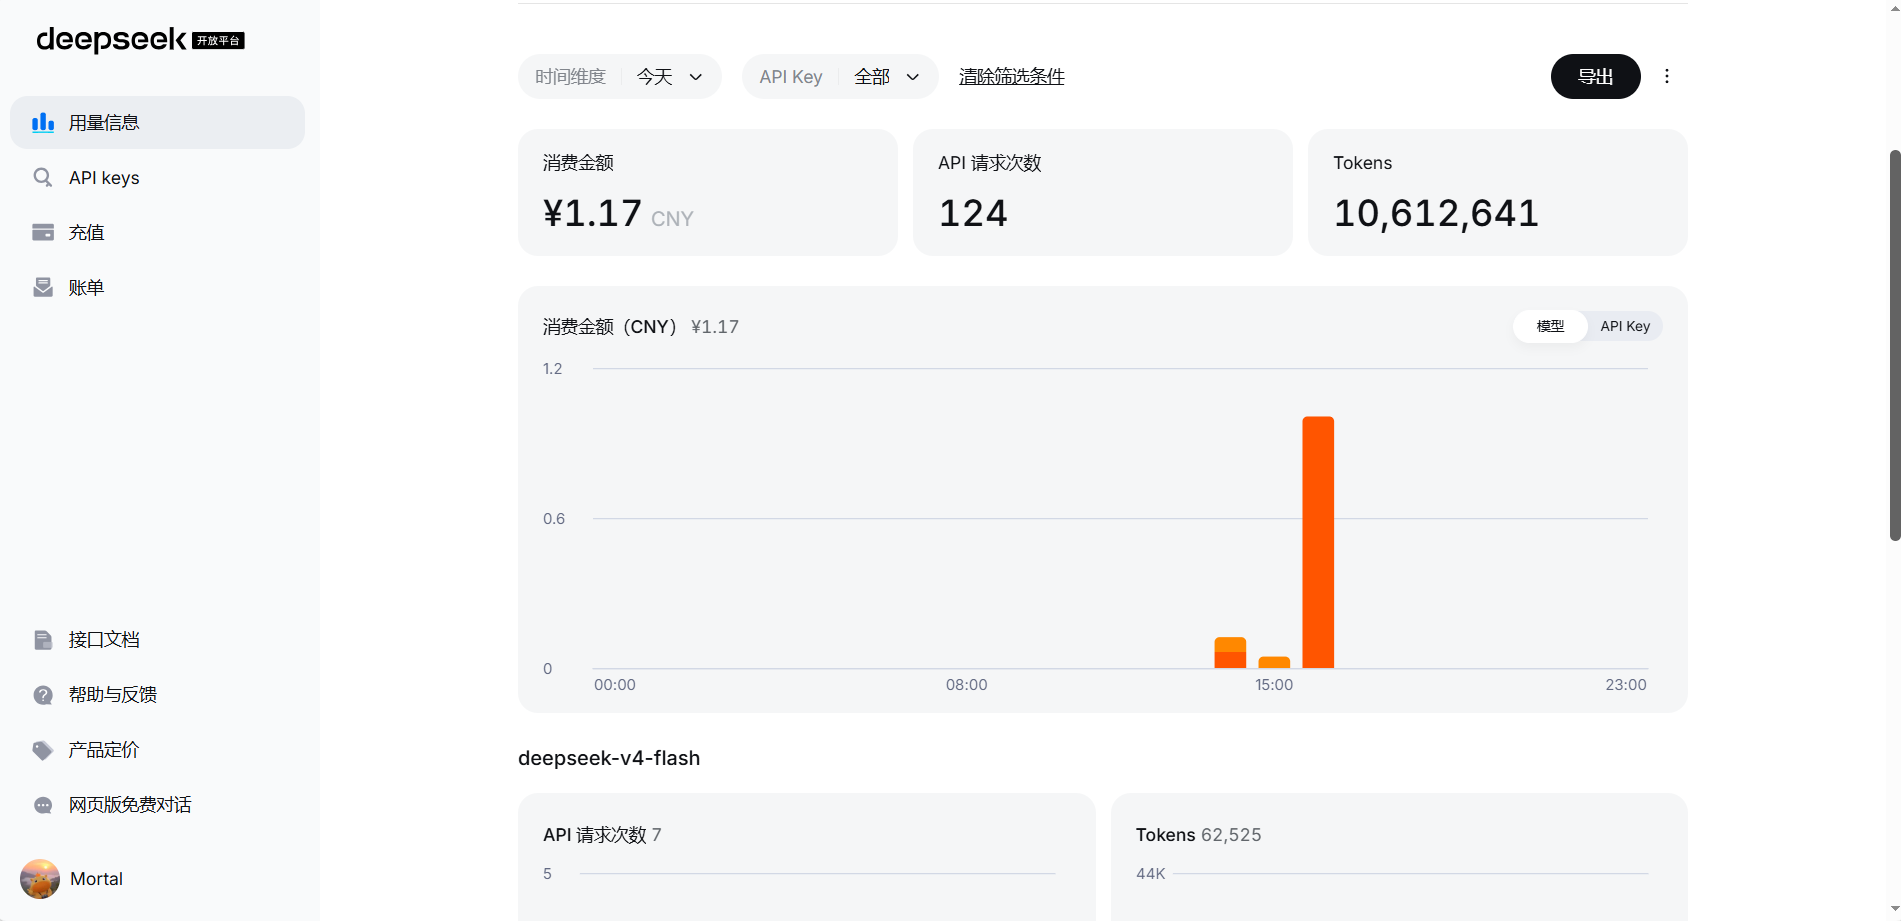The height and width of the screenshot is (921, 1901).
Task: Switch chart grouping to API Key
Action: [x=1625, y=326]
